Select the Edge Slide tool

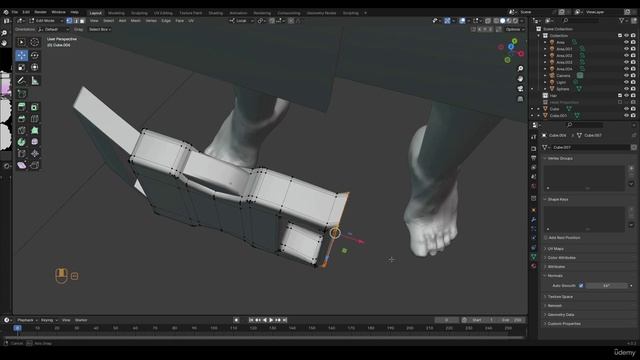(22, 153)
